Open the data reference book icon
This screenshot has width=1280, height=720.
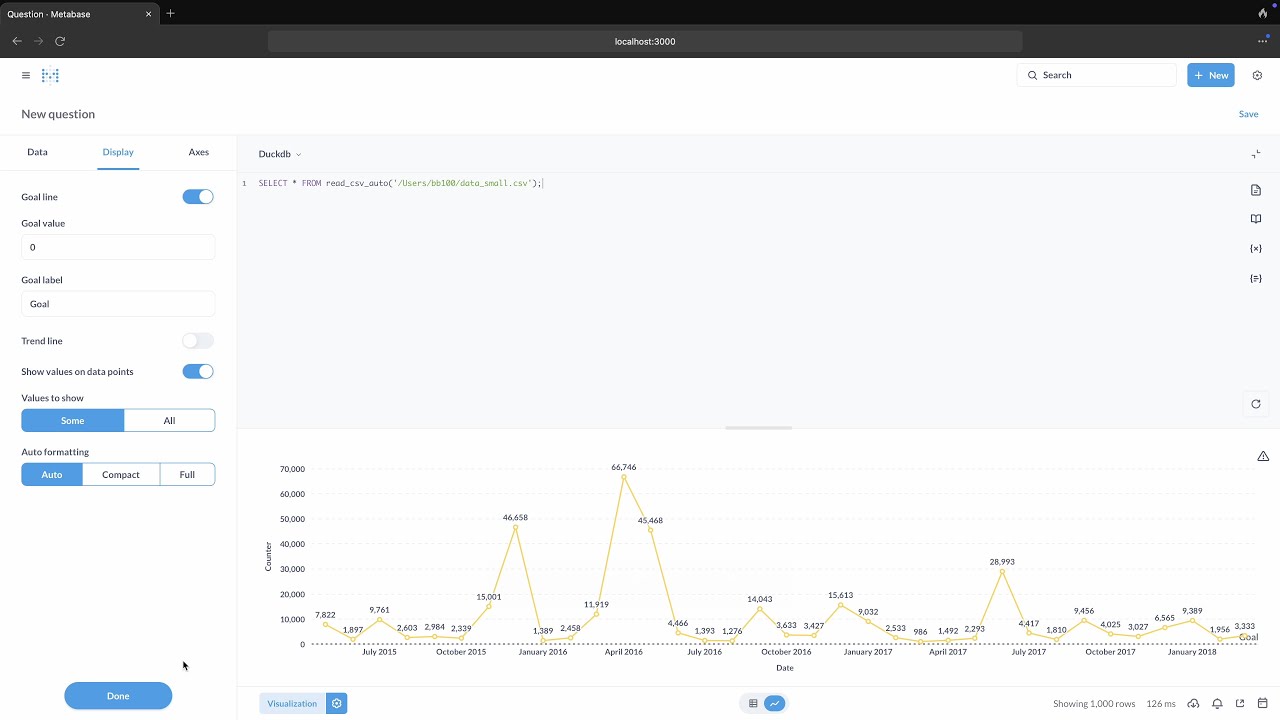pyautogui.click(x=1256, y=219)
